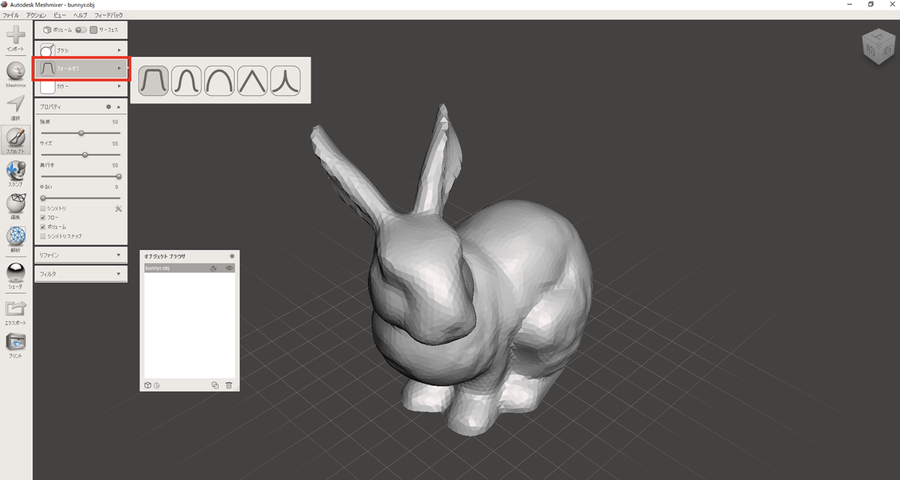Open the Stamp (スタンプ) tool

tap(16, 171)
